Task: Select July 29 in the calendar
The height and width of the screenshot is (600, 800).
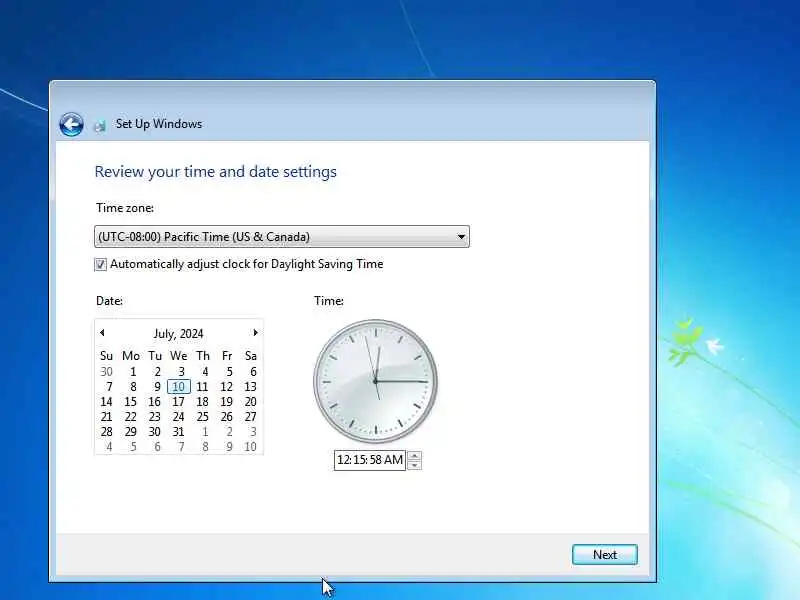Action: click(x=131, y=432)
